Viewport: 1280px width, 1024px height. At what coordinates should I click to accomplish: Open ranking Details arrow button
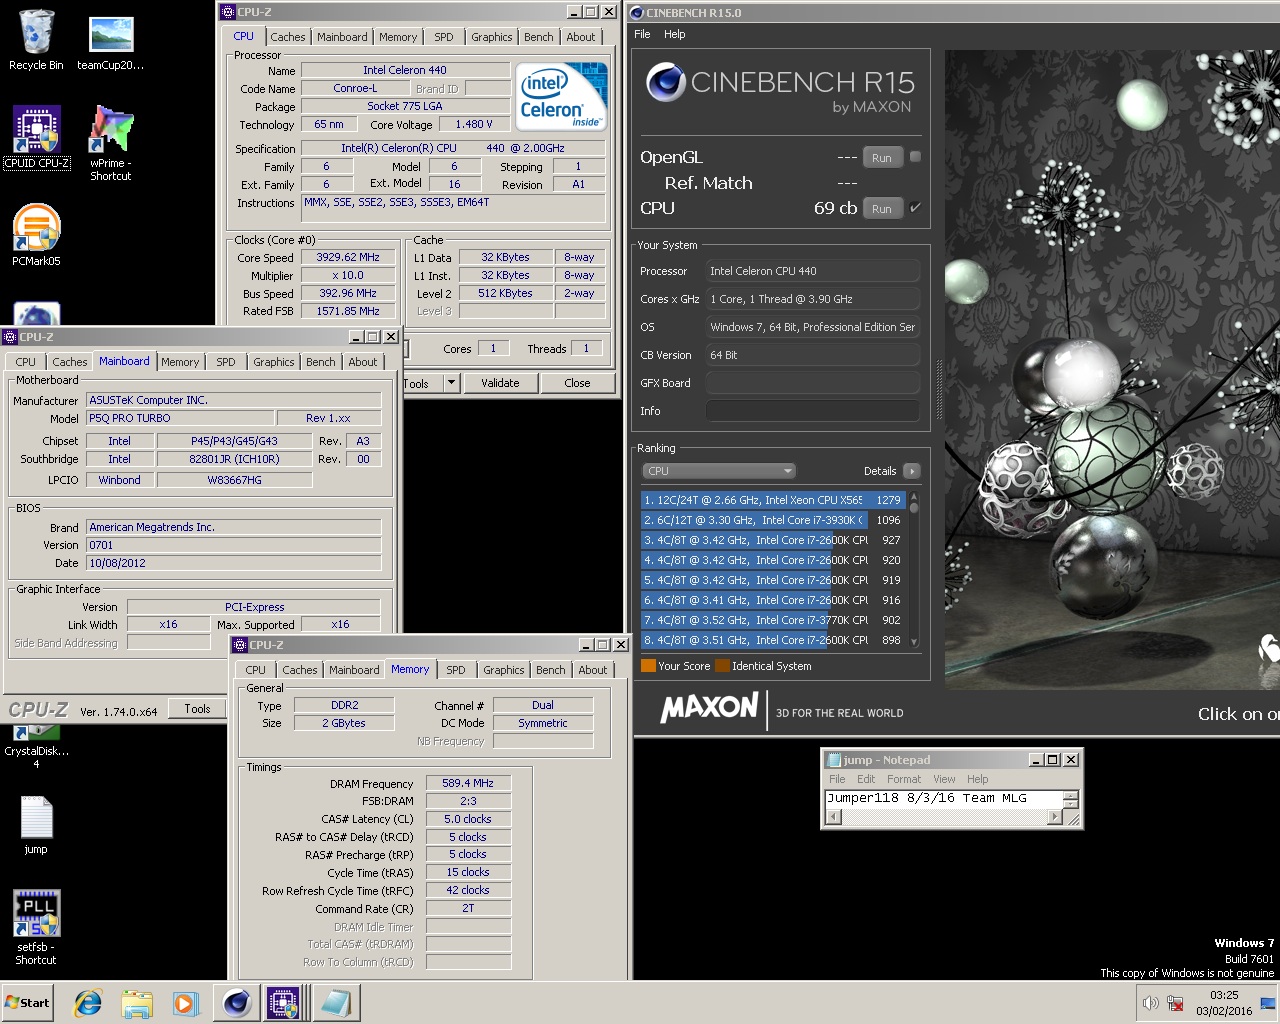point(911,471)
